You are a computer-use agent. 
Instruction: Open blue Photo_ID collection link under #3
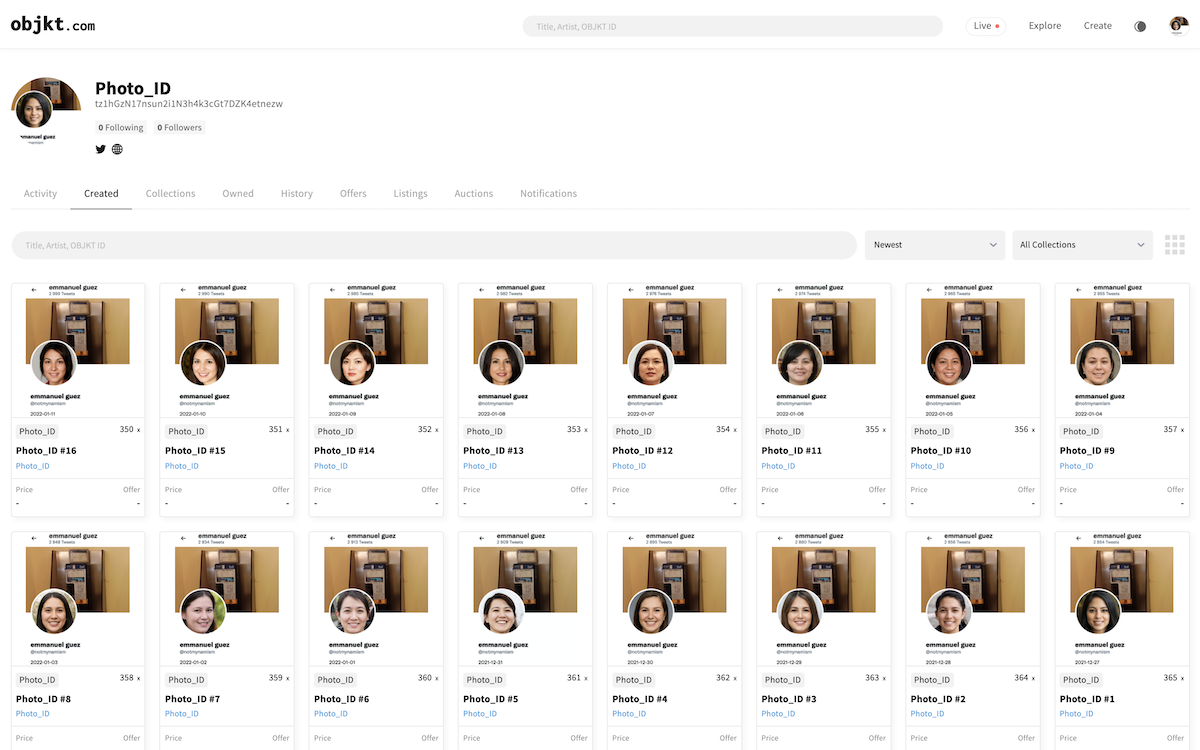pyautogui.click(x=778, y=714)
